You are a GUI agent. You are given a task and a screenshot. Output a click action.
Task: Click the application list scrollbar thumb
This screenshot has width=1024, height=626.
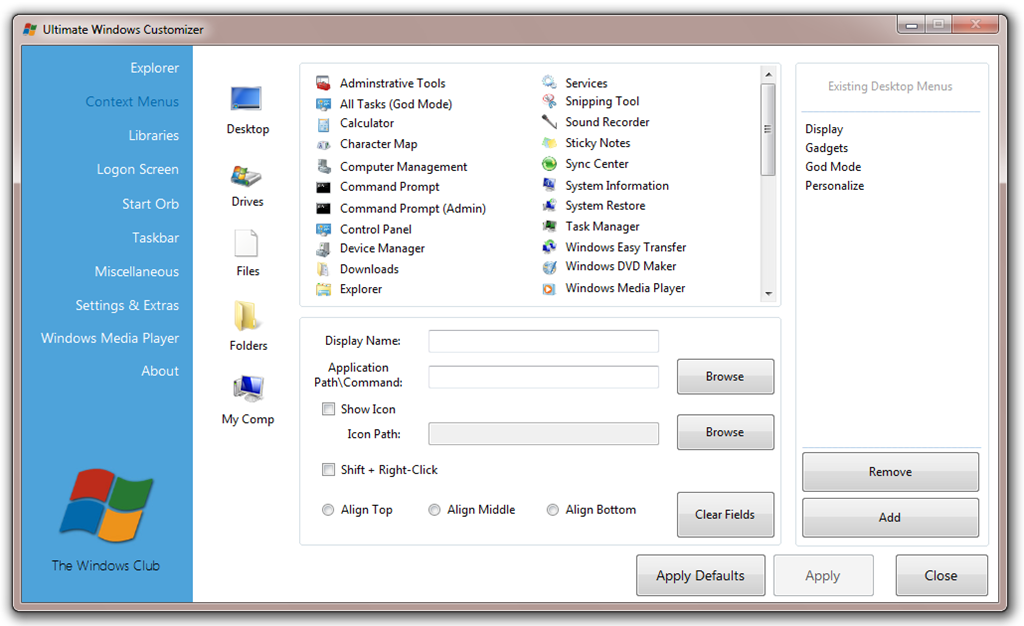(x=769, y=129)
